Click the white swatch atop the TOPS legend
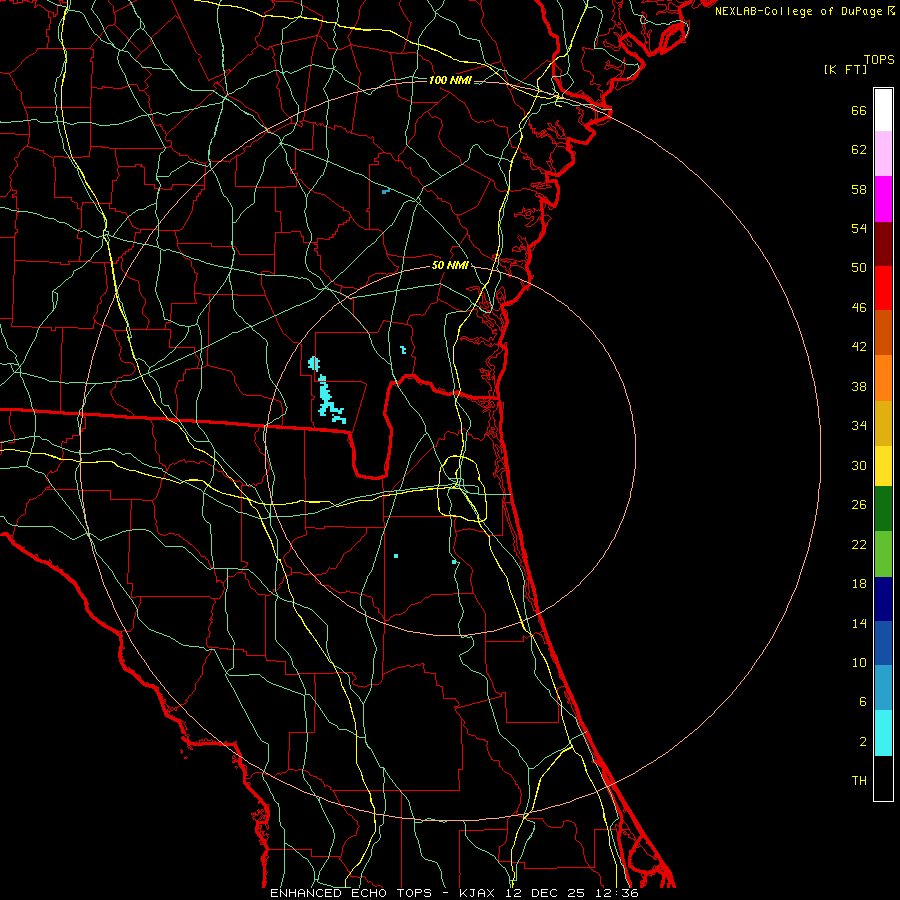Viewport: 900px width, 900px height. point(883,110)
